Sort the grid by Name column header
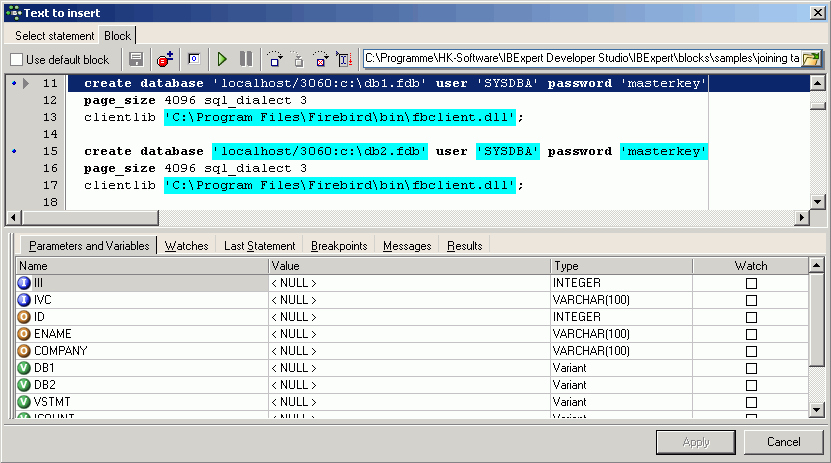Image resolution: width=831 pixels, height=463 pixels. (142, 266)
